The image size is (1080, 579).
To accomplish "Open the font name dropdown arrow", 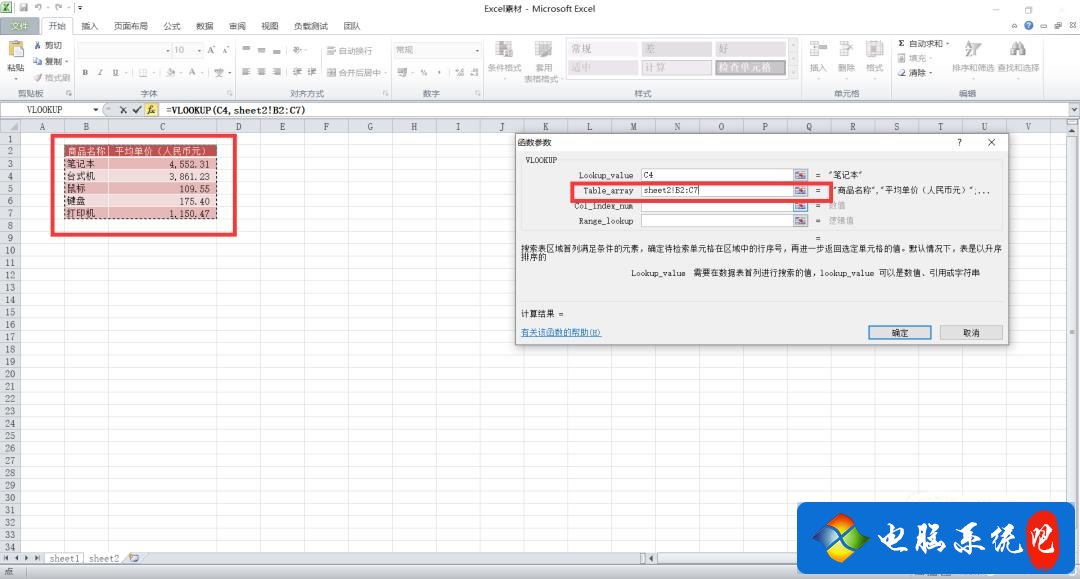I will [x=167, y=50].
